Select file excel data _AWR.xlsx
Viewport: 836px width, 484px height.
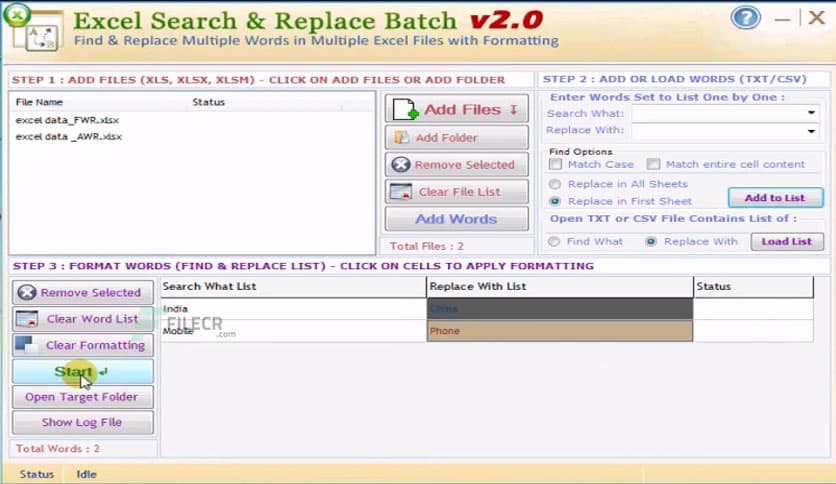(69, 137)
